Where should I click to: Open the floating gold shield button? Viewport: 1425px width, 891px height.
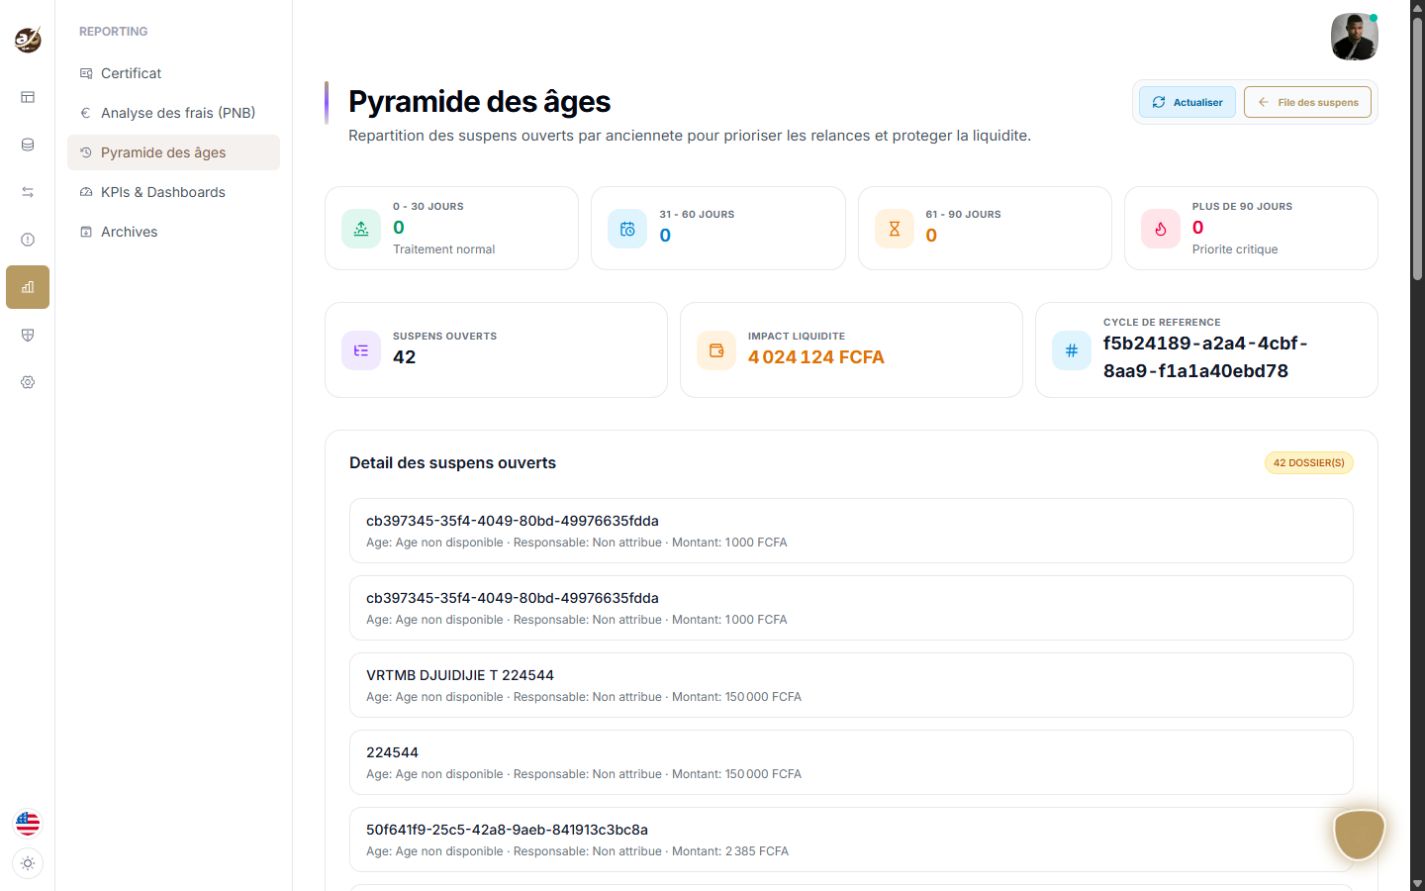[x=1359, y=834]
